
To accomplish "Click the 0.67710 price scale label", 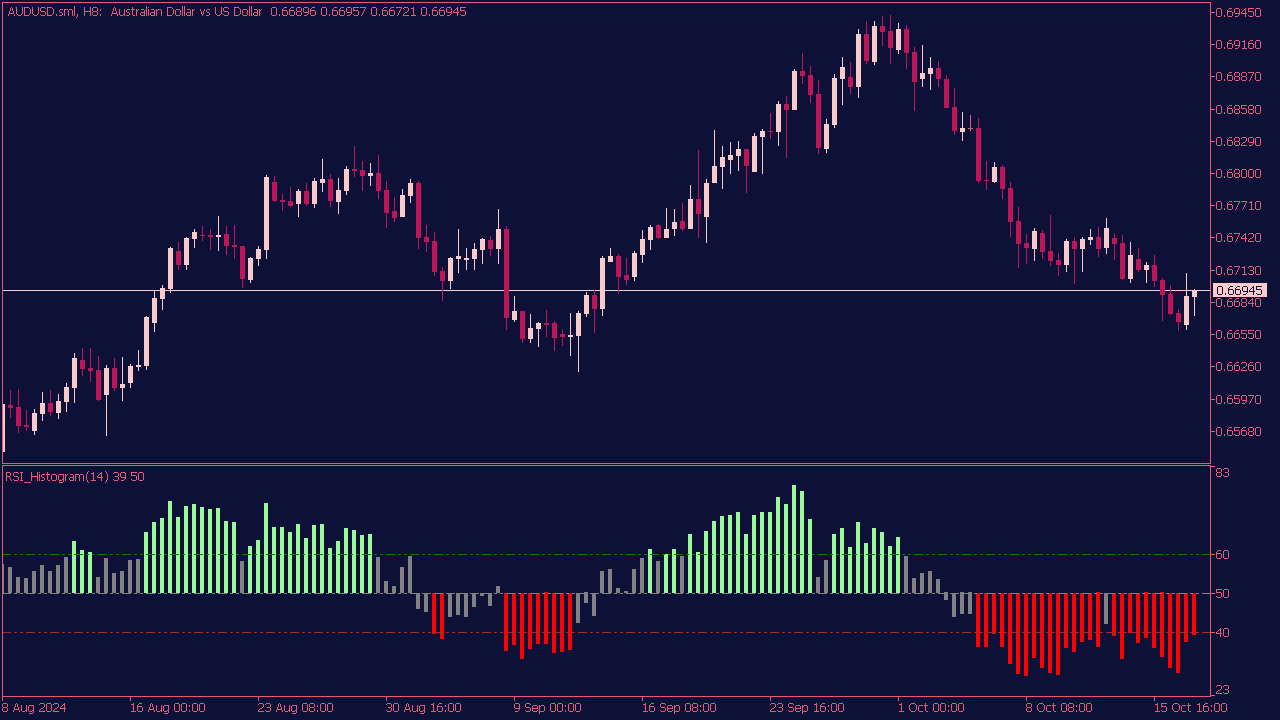I will click(x=1238, y=205).
